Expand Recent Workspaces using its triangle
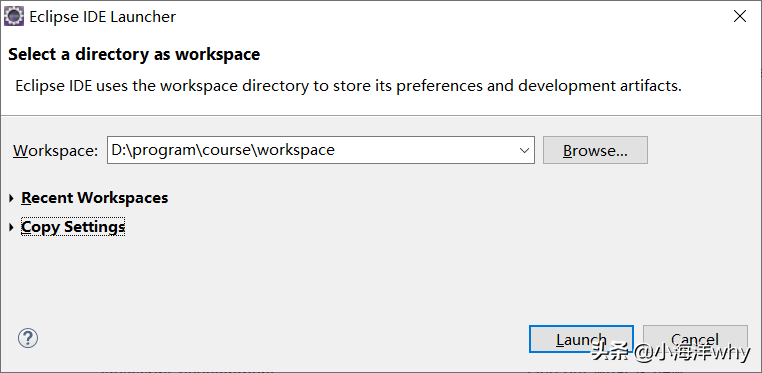 pyautogui.click(x=12, y=198)
